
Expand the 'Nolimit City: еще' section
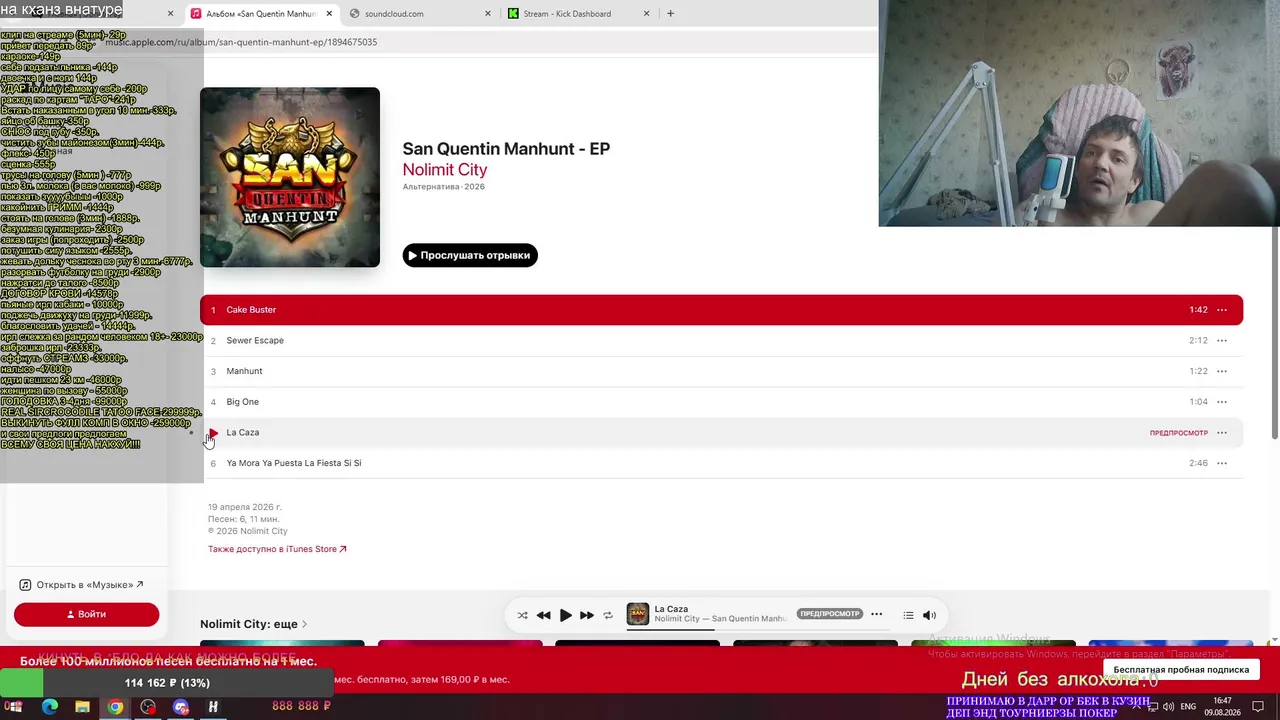click(254, 624)
